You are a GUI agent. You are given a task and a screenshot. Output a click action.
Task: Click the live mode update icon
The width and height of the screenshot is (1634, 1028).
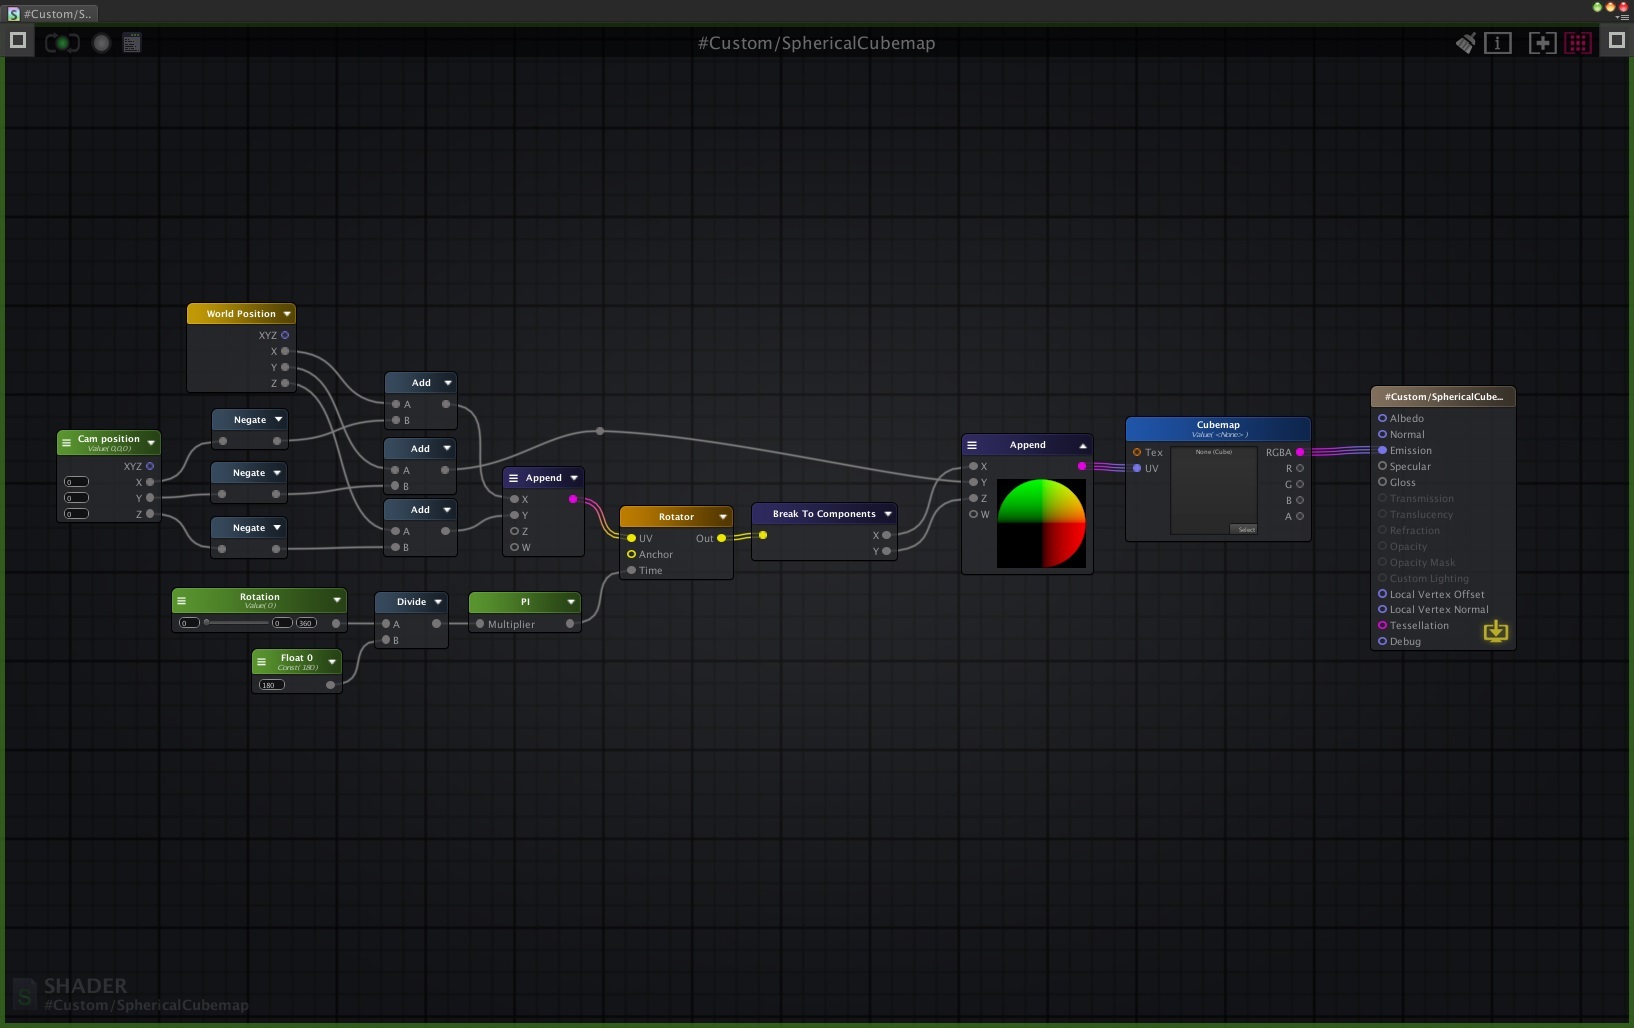(x=62, y=43)
